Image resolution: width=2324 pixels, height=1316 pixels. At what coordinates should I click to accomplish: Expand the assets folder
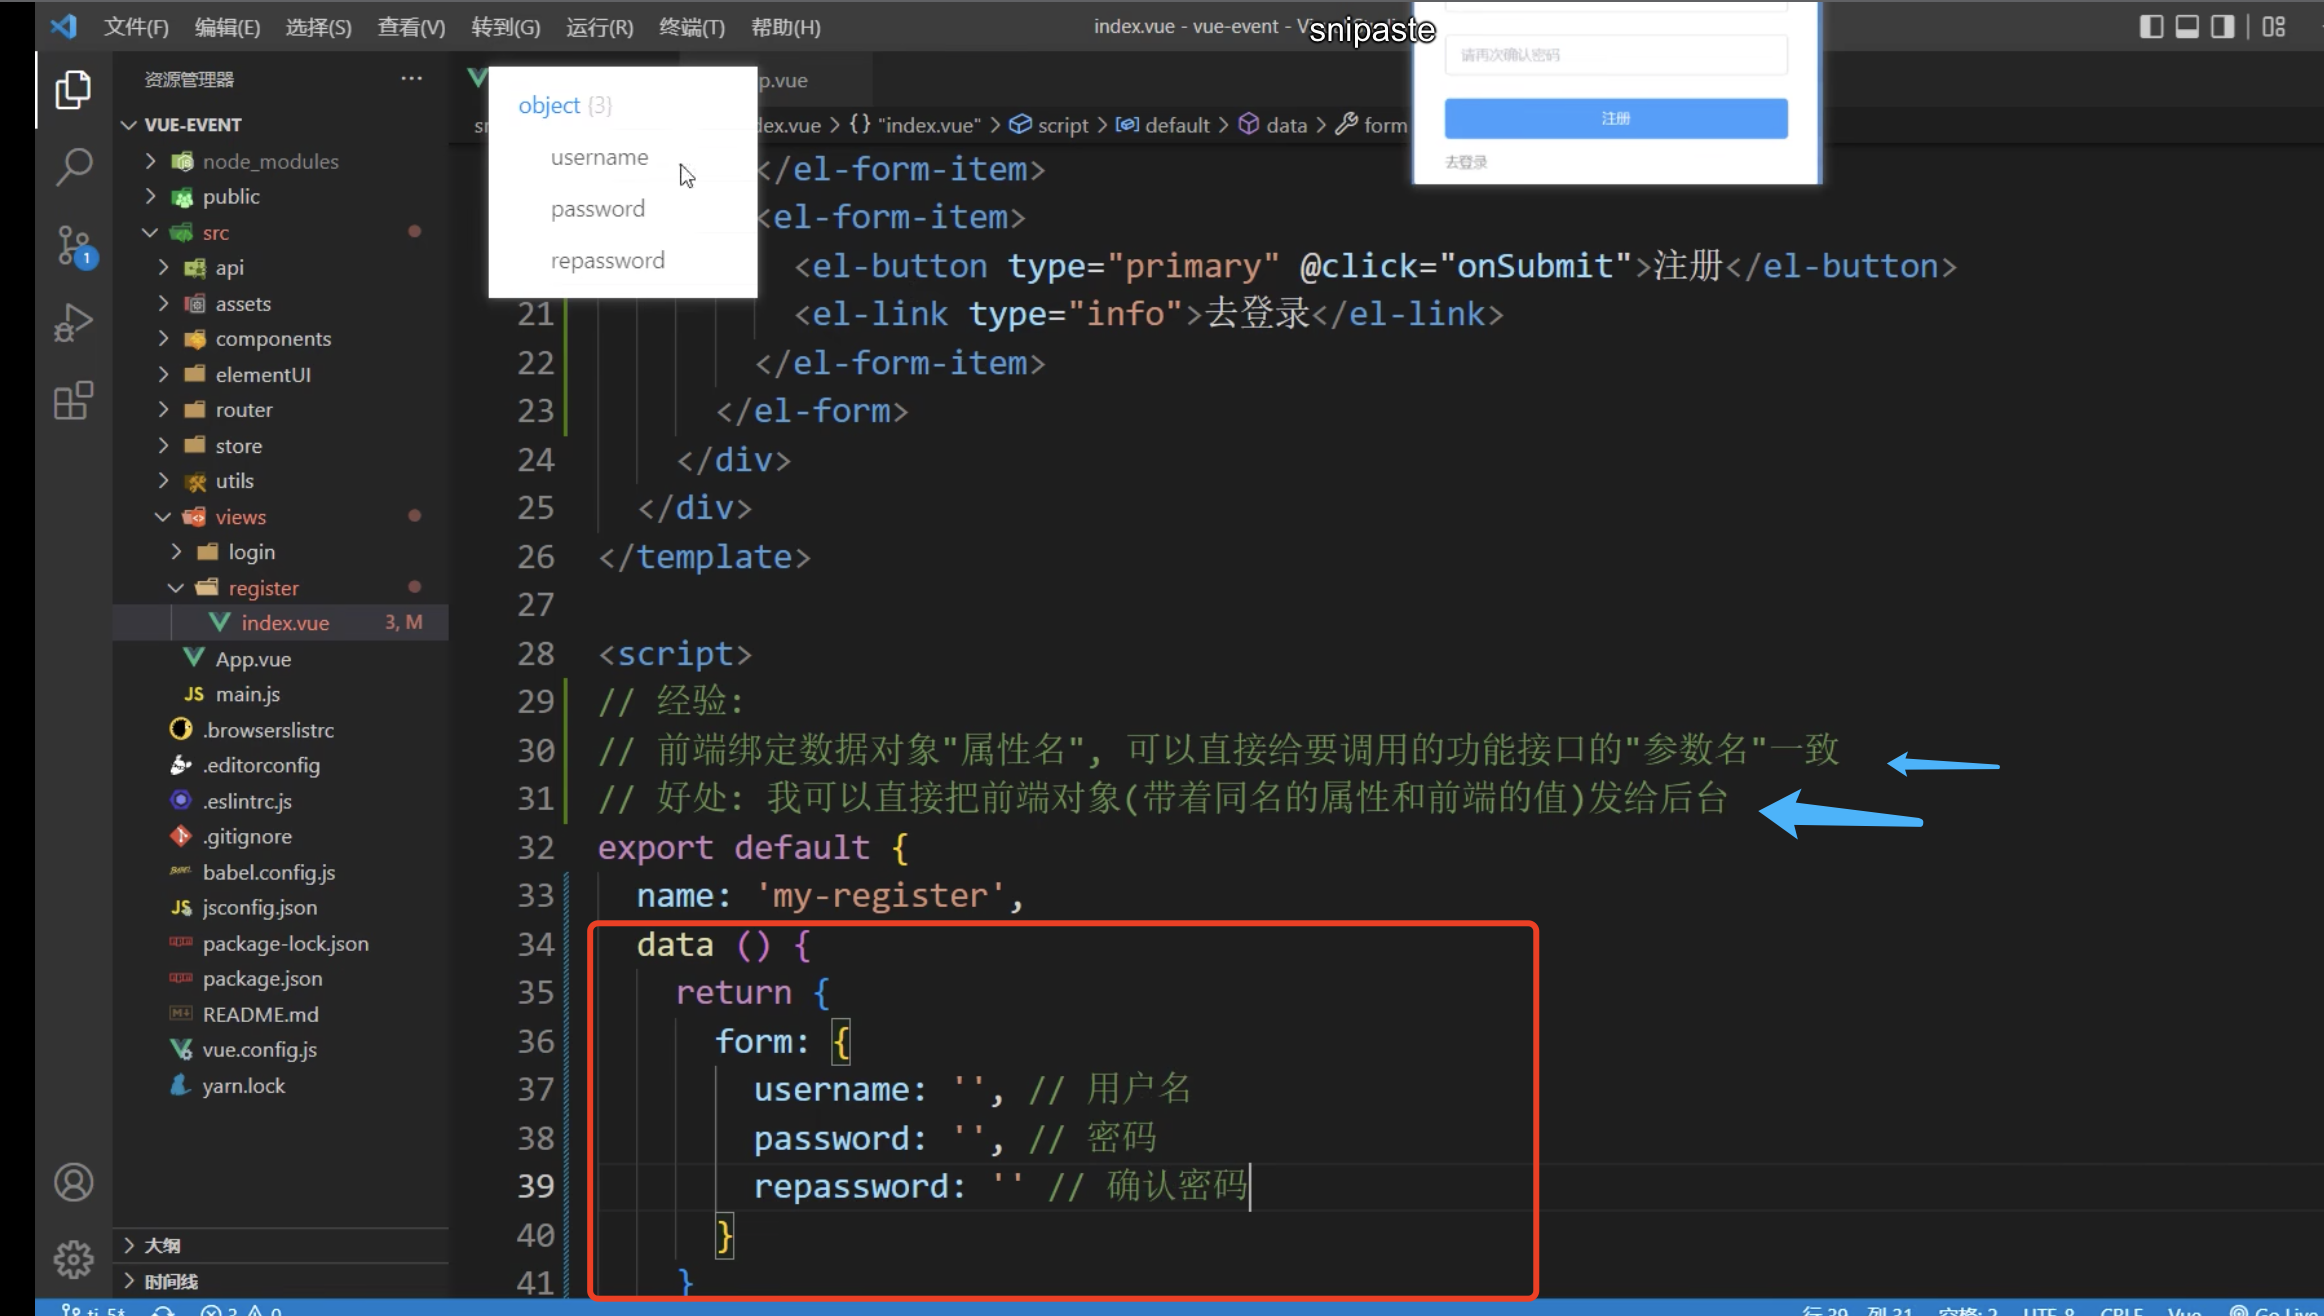[x=280, y=303]
